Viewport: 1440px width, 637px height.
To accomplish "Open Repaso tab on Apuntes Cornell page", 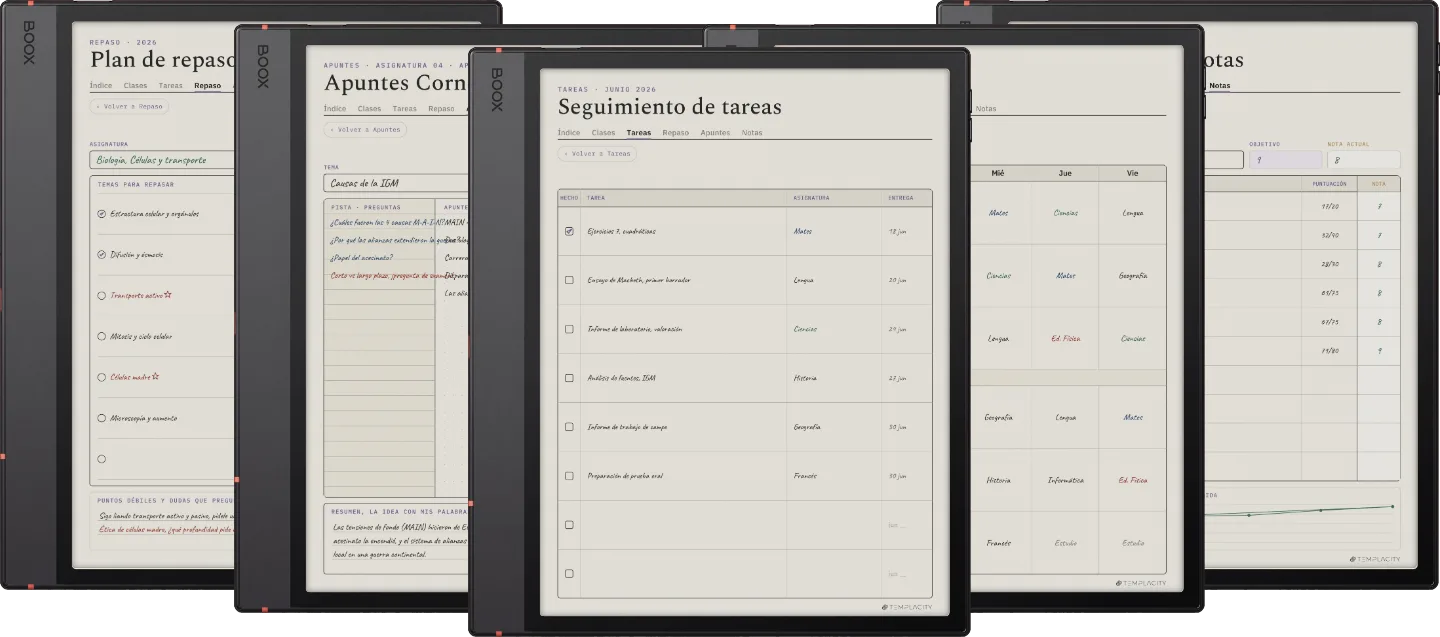I will pos(441,109).
